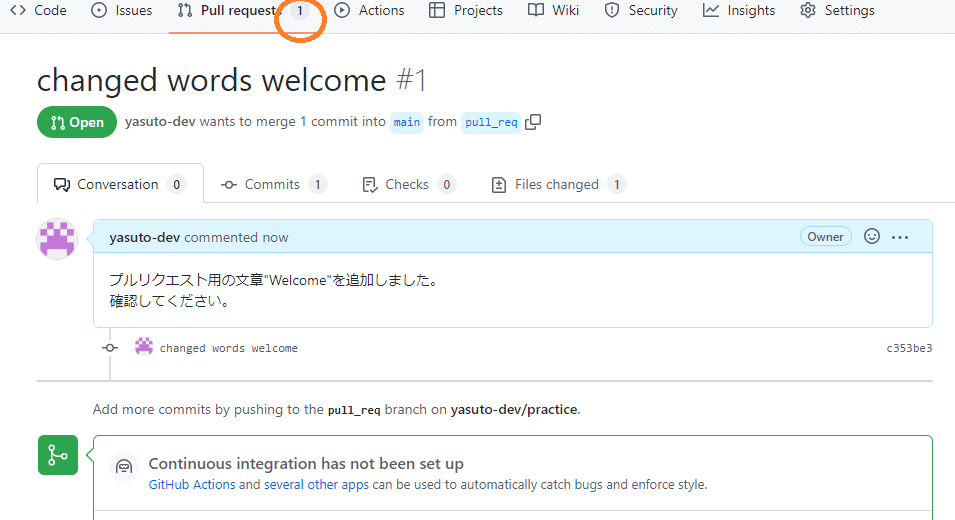Image resolution: width=955 pixels, height=520 pixels.
Task: Click the Owner badge
Action: [825, 237]
